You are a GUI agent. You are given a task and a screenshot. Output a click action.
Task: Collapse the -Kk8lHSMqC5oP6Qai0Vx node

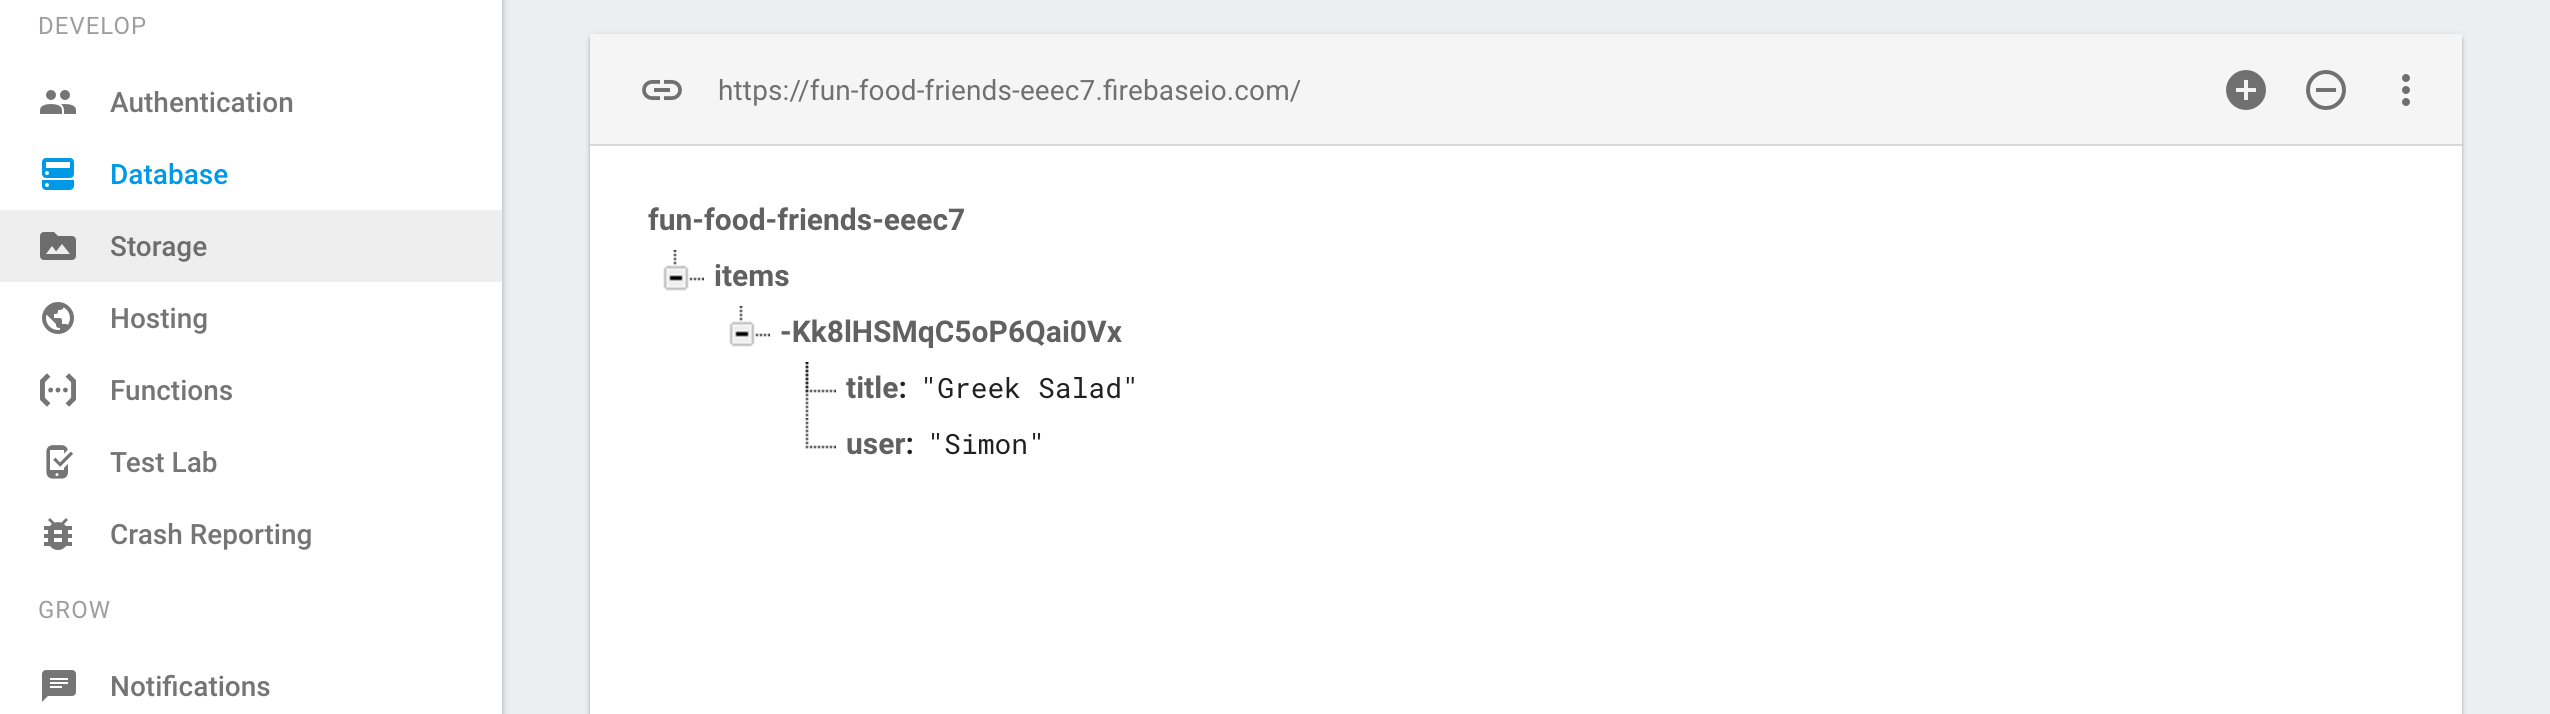pyautogui.click(x=742, y=333)
